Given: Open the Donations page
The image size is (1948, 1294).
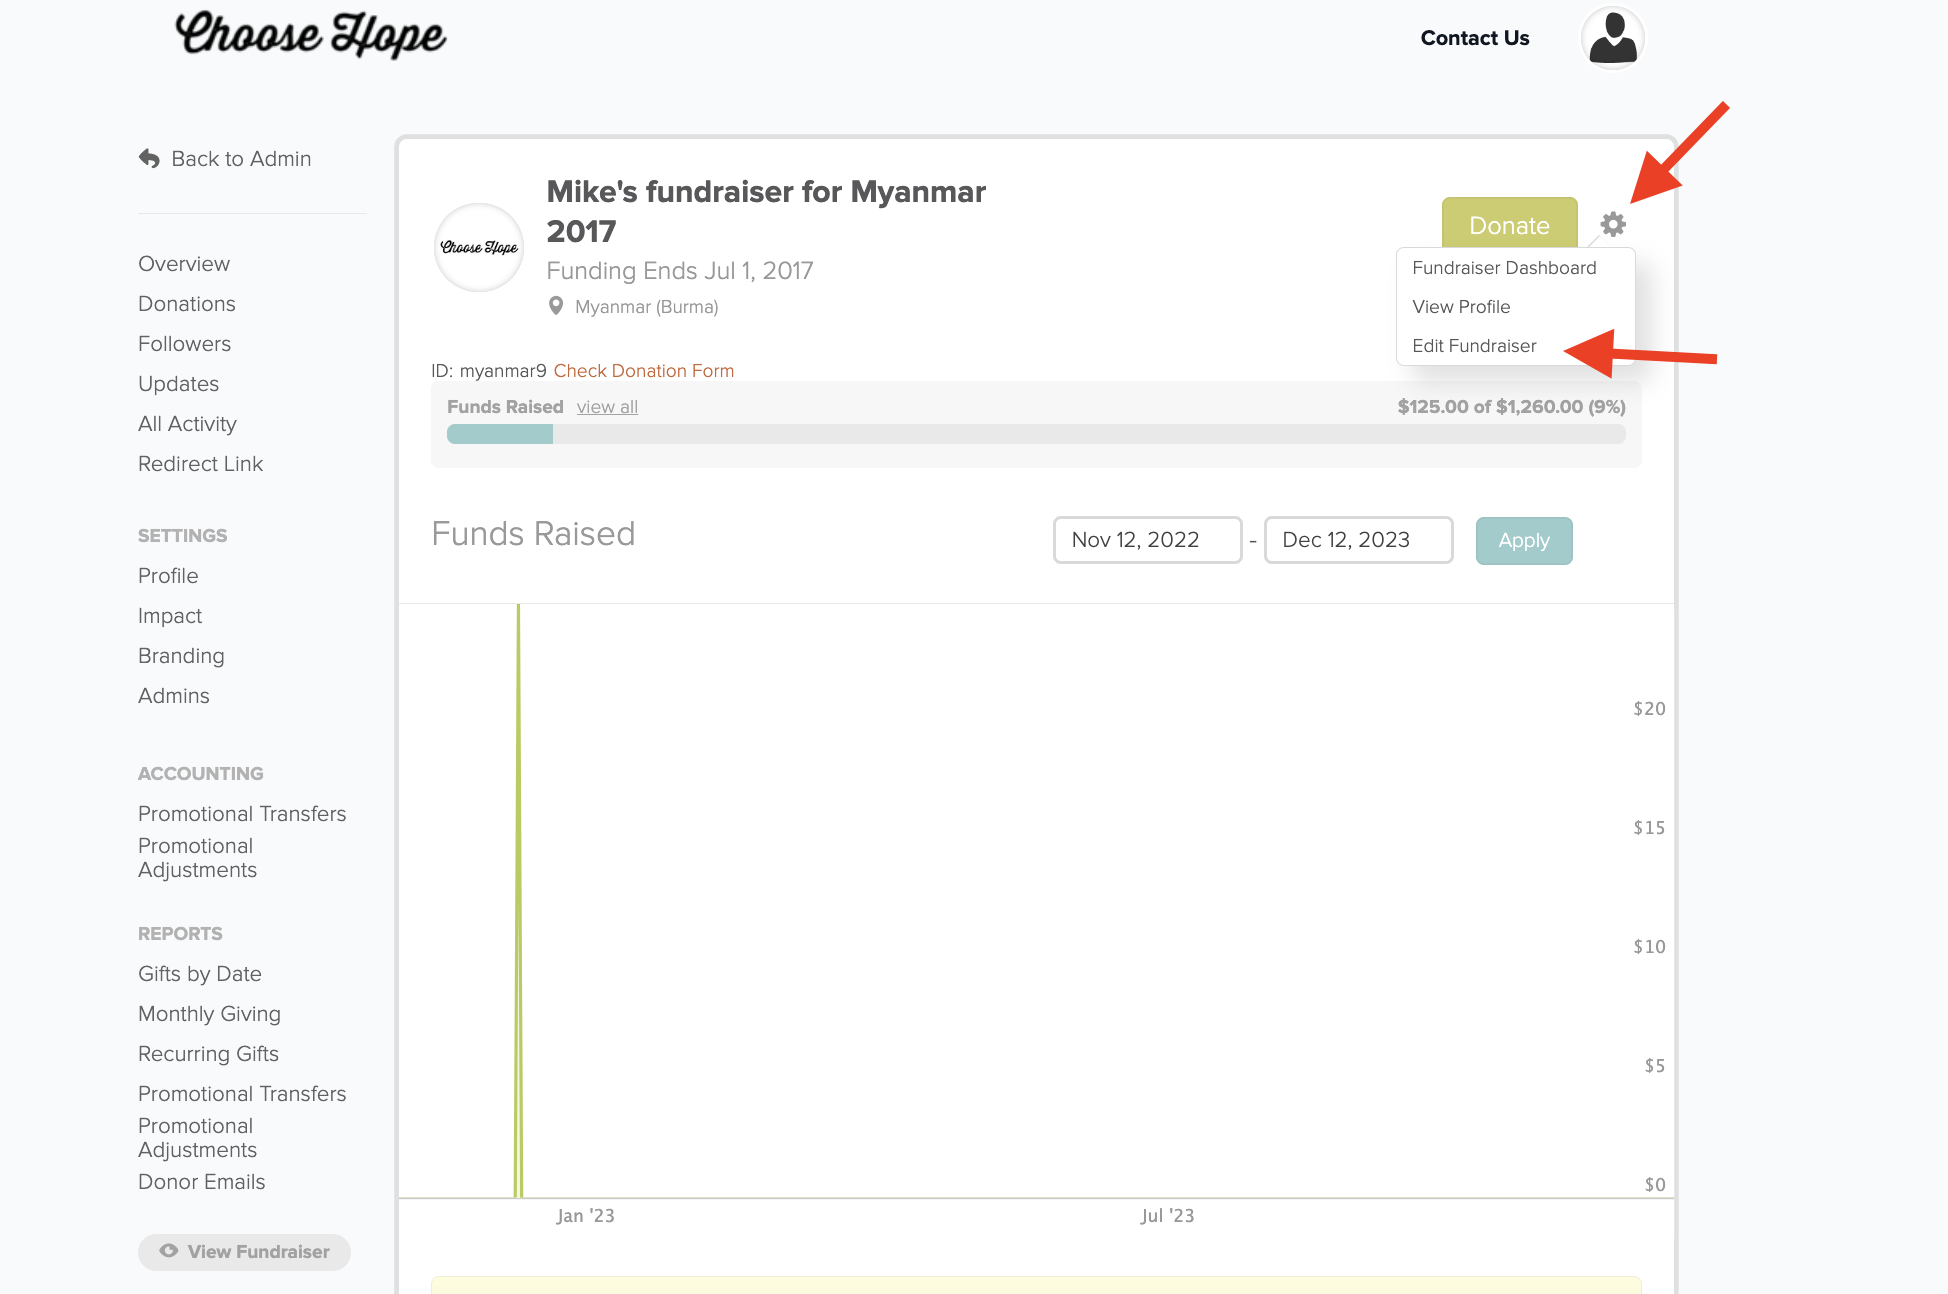Looking at the screenshot, I should point(187,304).
